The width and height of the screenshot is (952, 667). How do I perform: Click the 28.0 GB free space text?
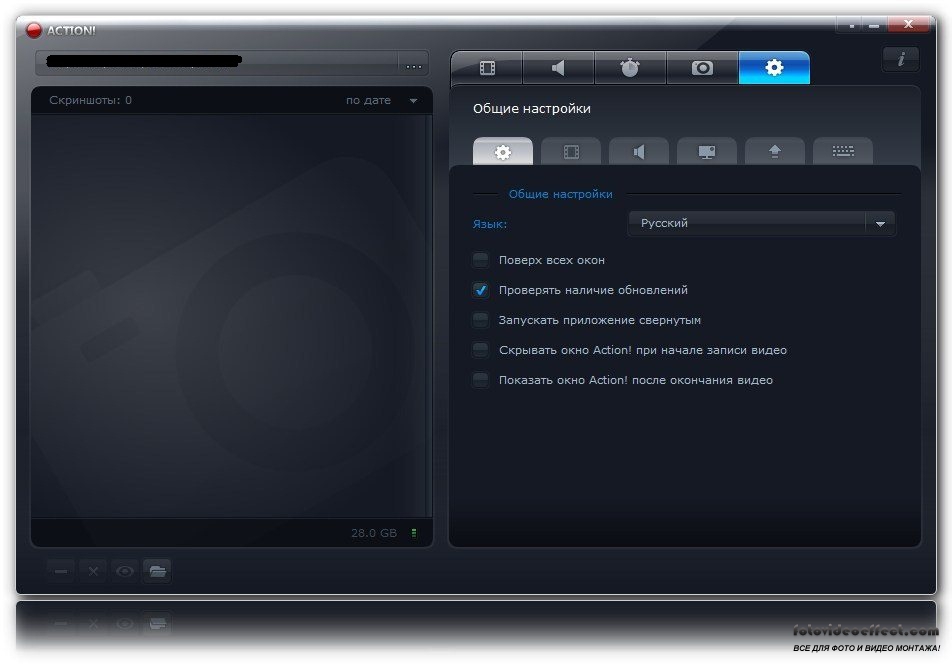(373, 533)
